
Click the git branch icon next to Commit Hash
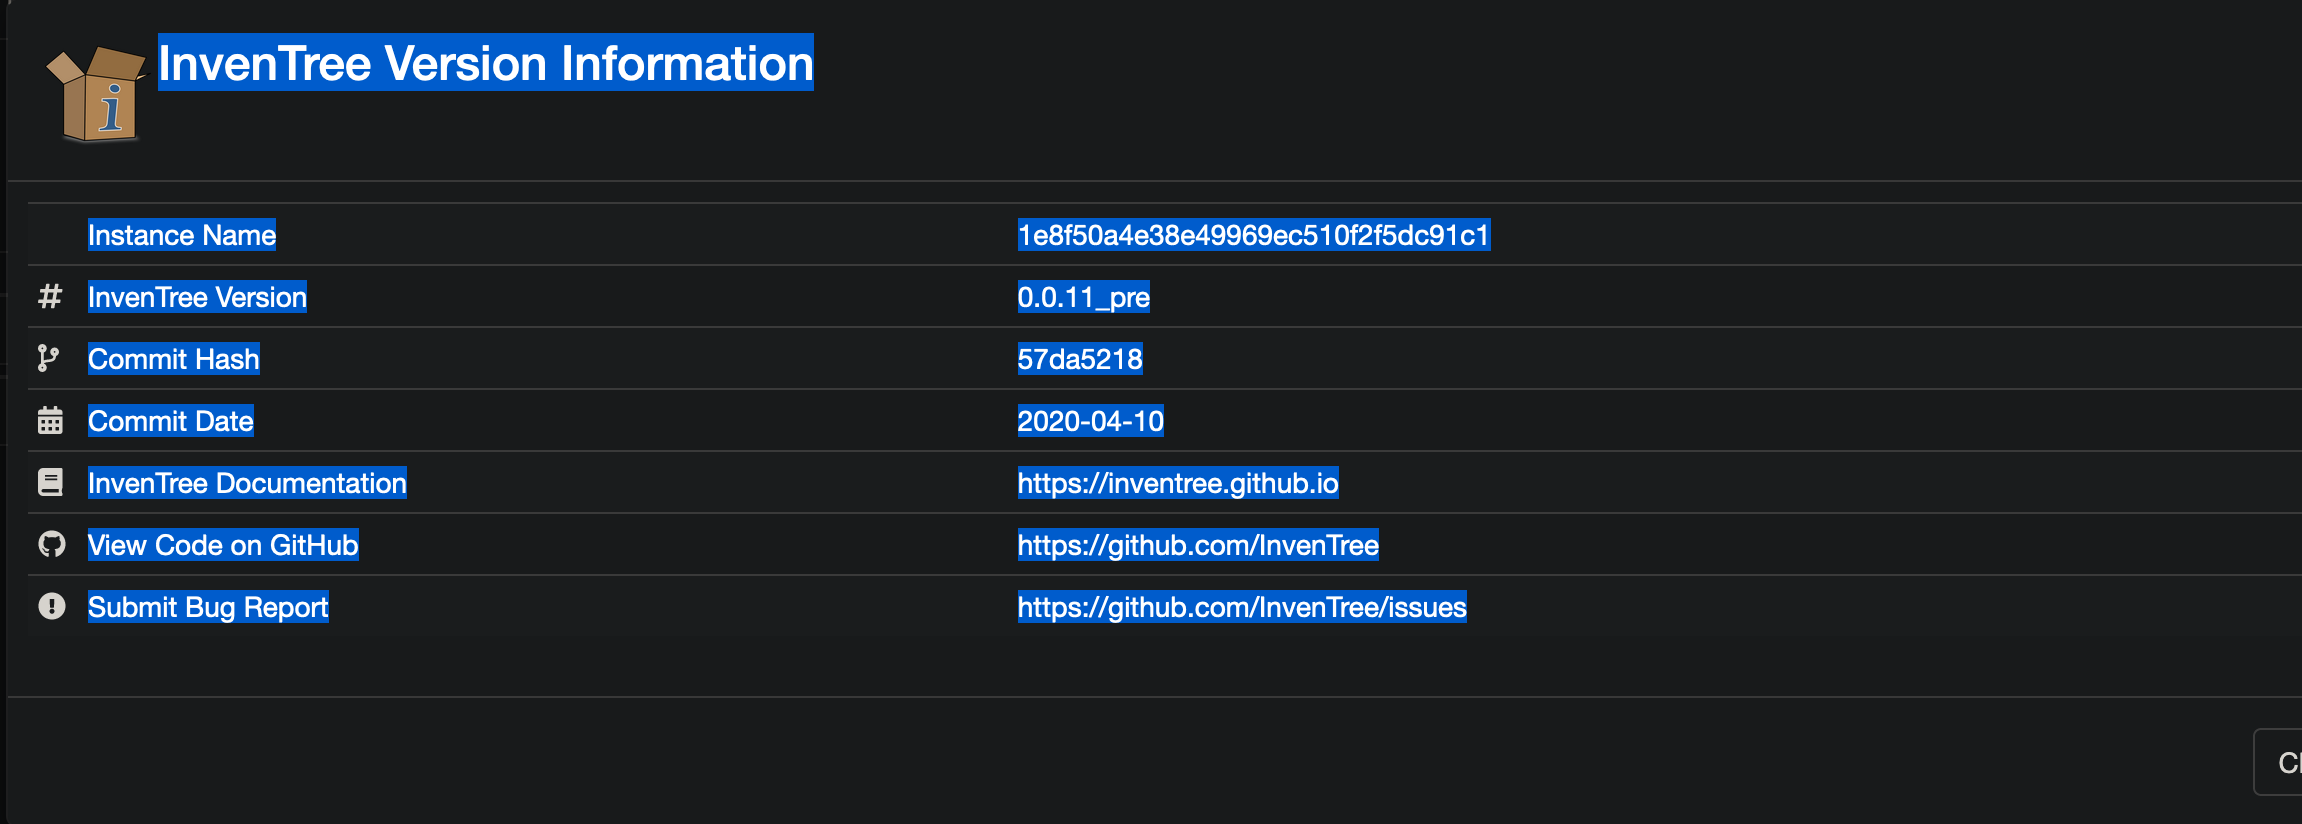[49, 359]
